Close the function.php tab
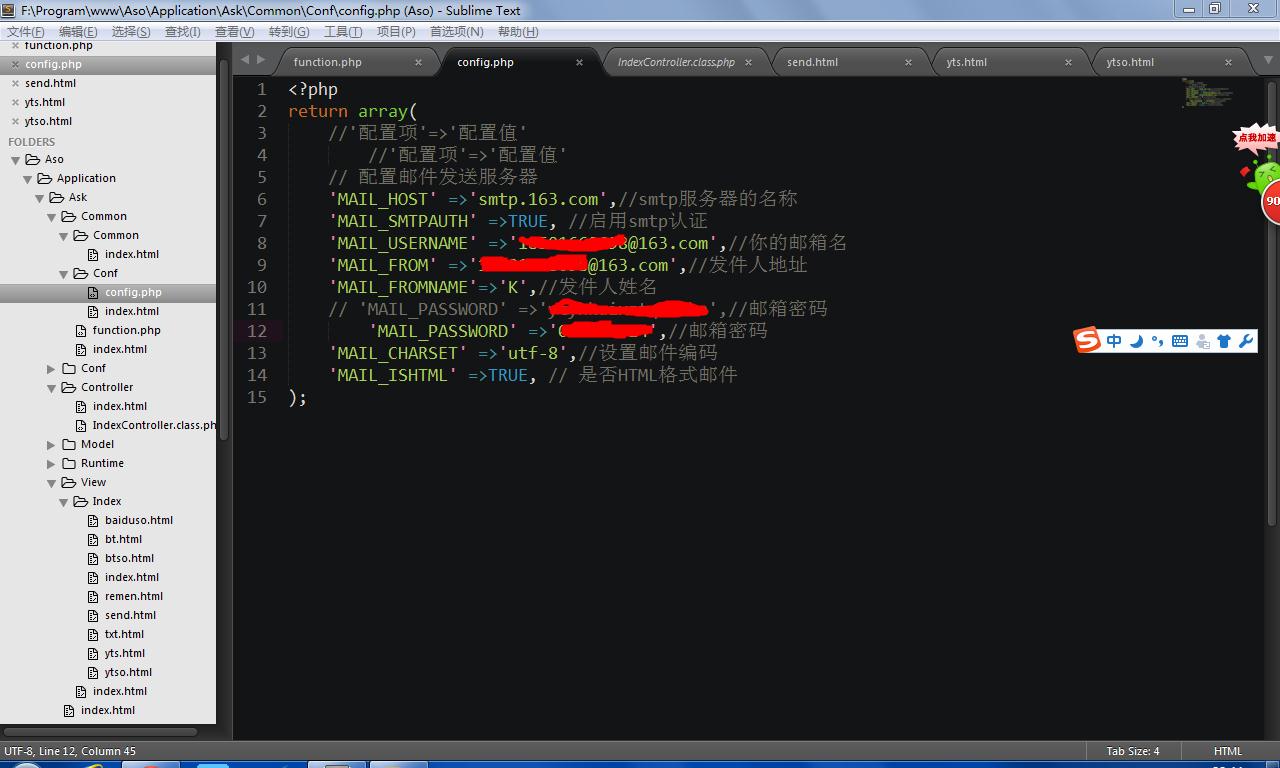The height and width of the screenshot is (768, 1280). [x=418, y=62]
